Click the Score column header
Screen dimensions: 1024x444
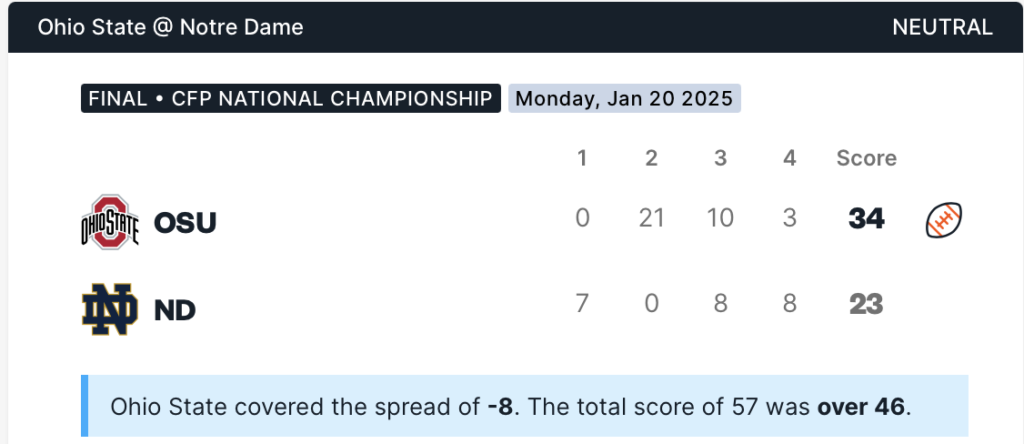coord(866,158)
